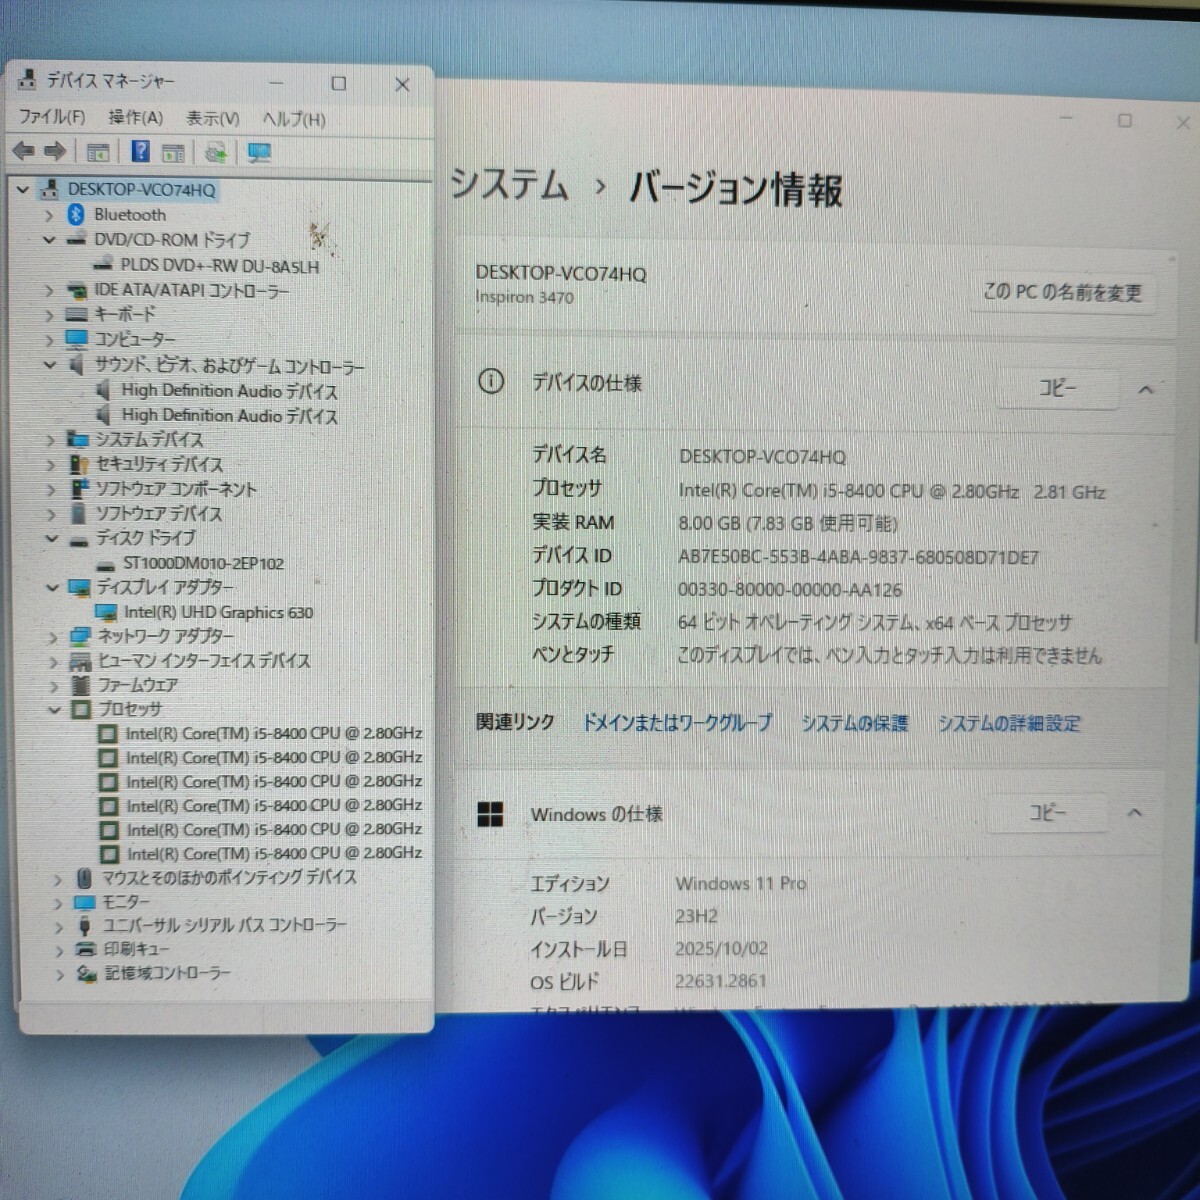Select ファームウェア tree item
Viewport: 1200px width, 1200px height.
tap(138, 686)
